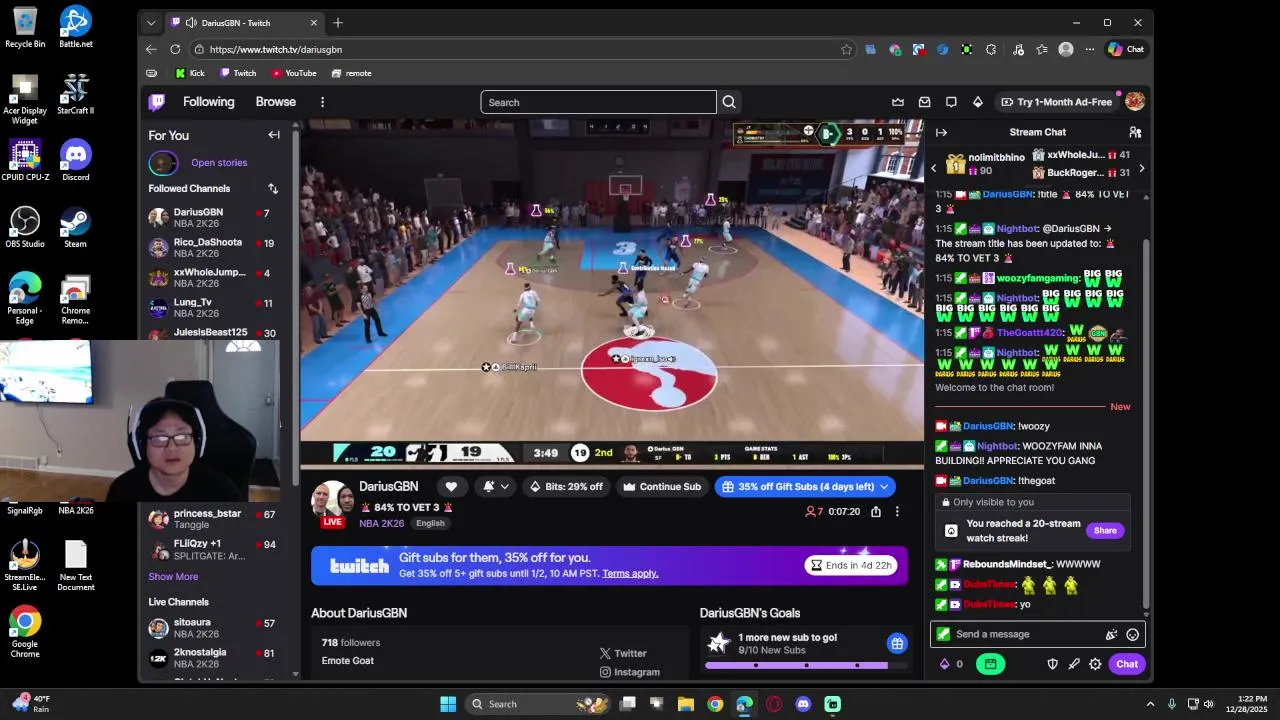Screen dimensions: 1280x720
Task: Expand Show More followed channels
Action: (x=173, y=576)
